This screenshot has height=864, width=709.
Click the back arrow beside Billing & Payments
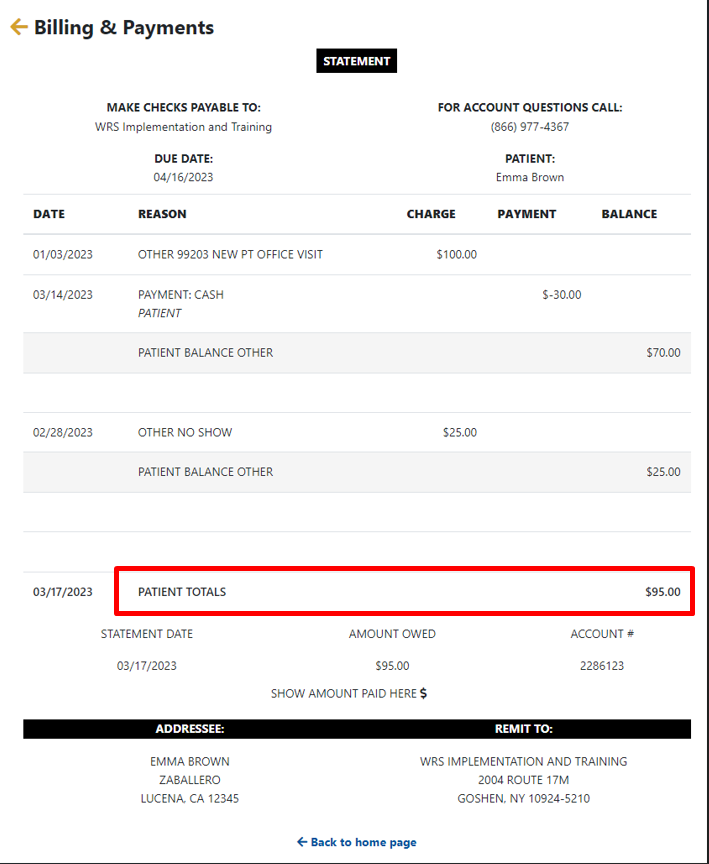pos(18,27)
